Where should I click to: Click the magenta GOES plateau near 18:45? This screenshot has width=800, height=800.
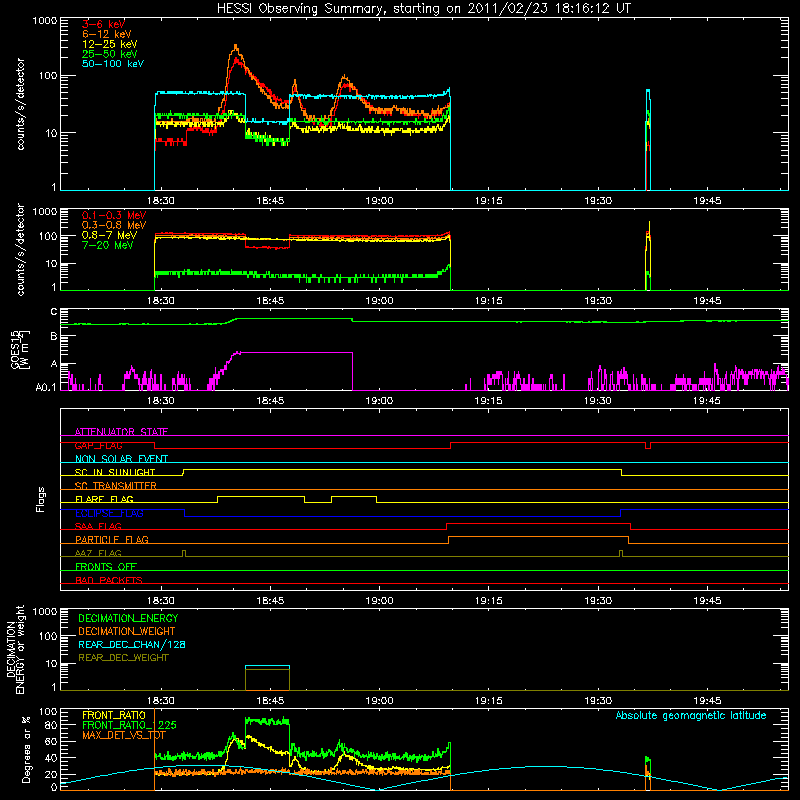point(296,352)
